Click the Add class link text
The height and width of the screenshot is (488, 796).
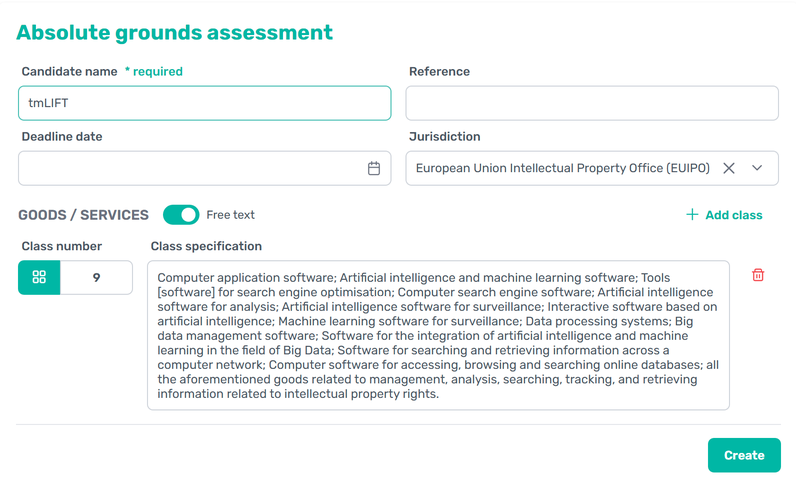(x=734, y=215)
